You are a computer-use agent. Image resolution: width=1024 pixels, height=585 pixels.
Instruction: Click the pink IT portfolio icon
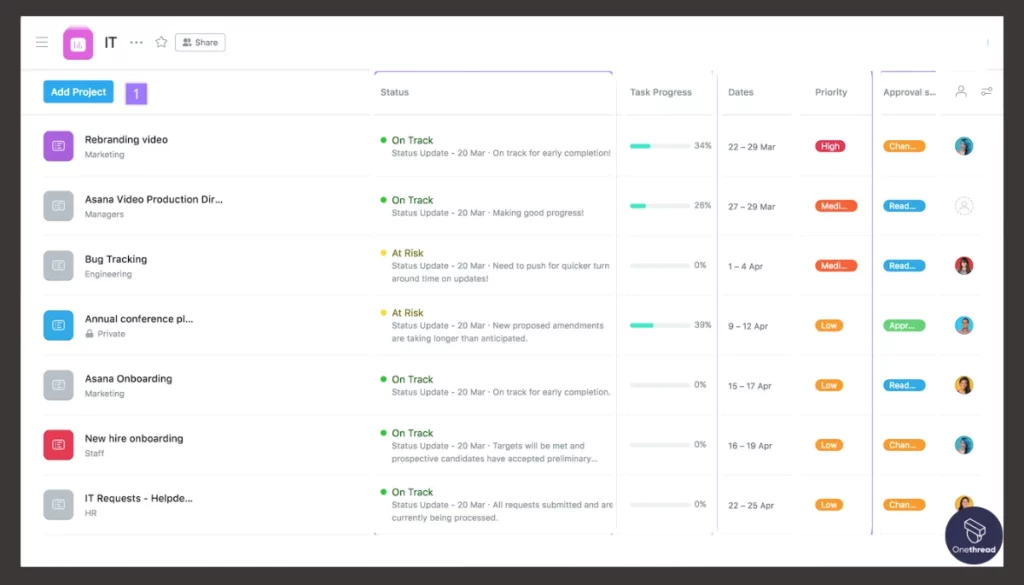pos(78,43)
